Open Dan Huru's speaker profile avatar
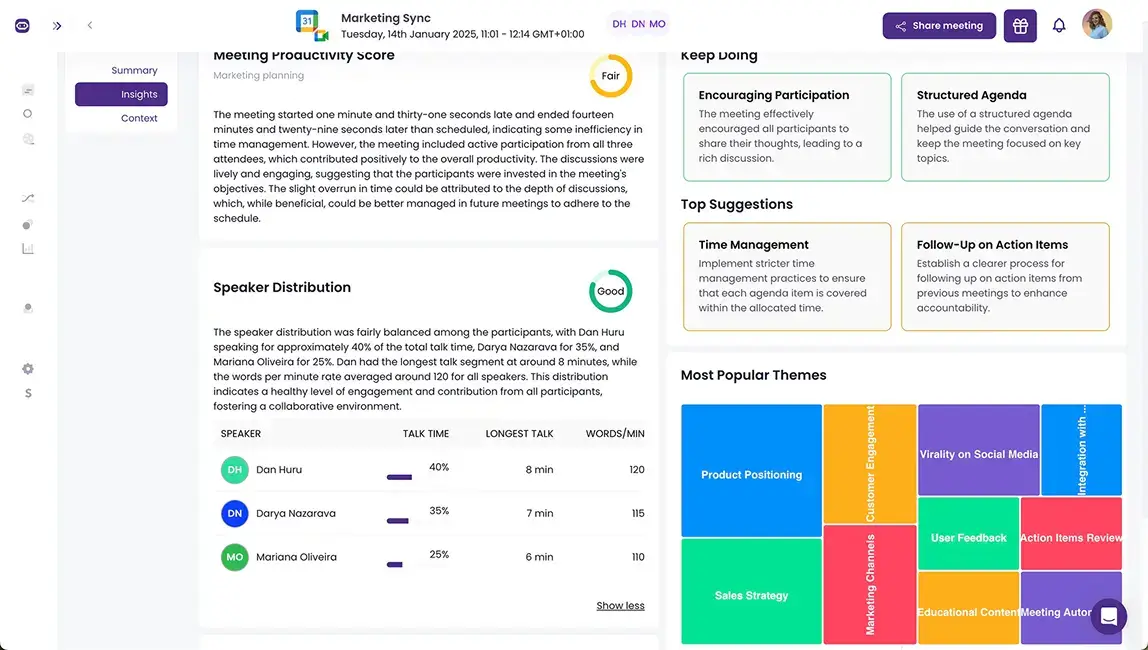Screen dimensions: 1148x650 [x=232, y=468]
